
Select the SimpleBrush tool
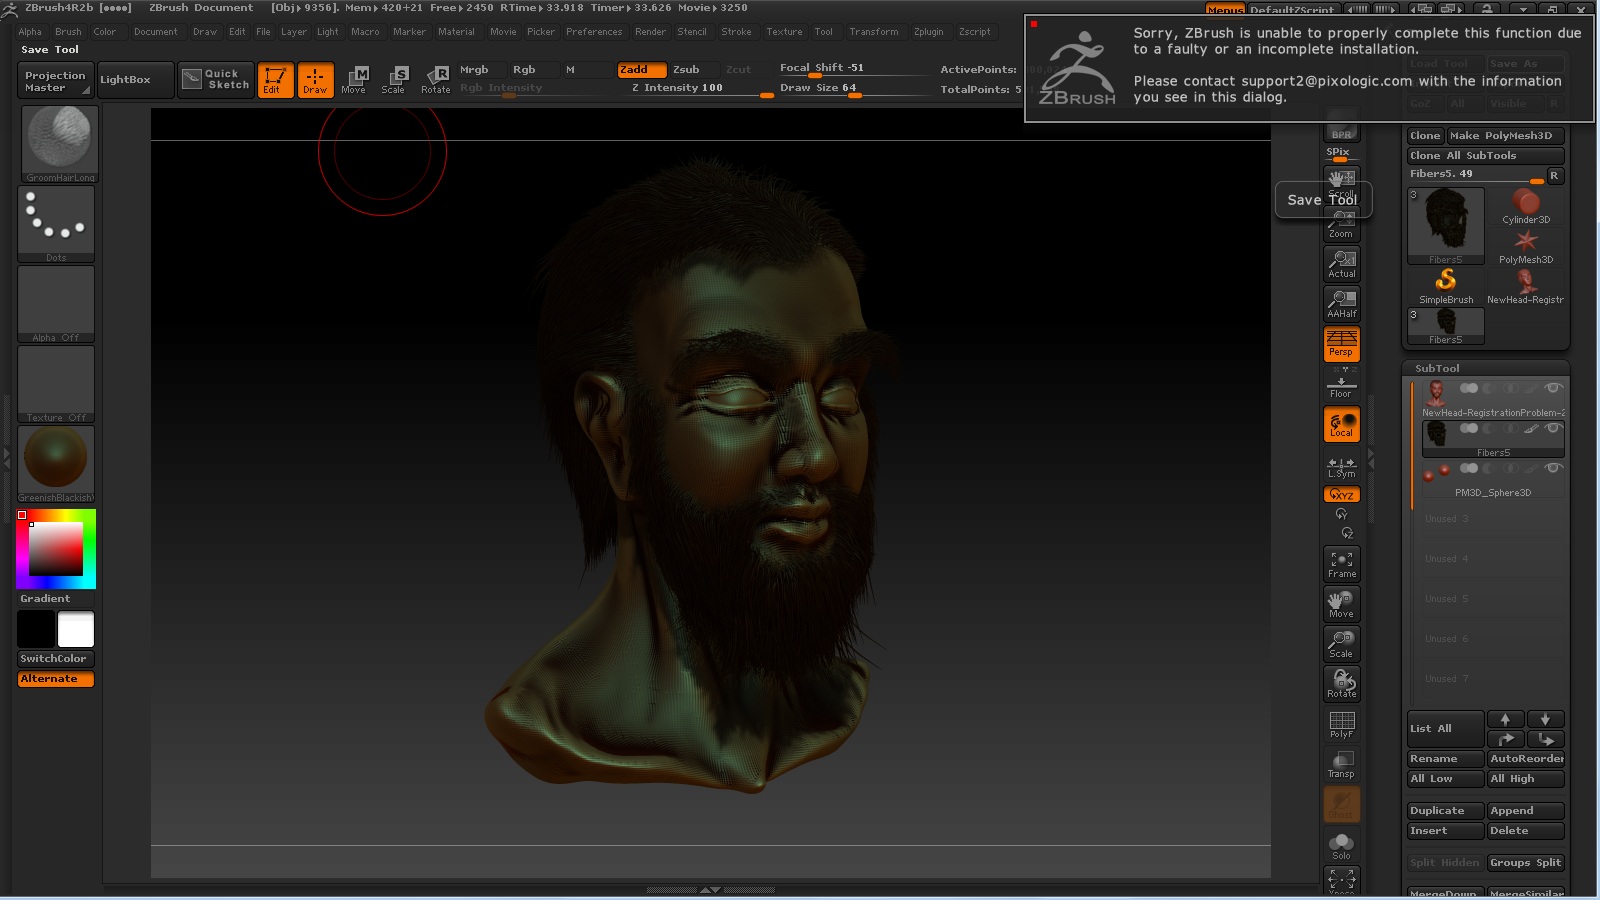1446,286
